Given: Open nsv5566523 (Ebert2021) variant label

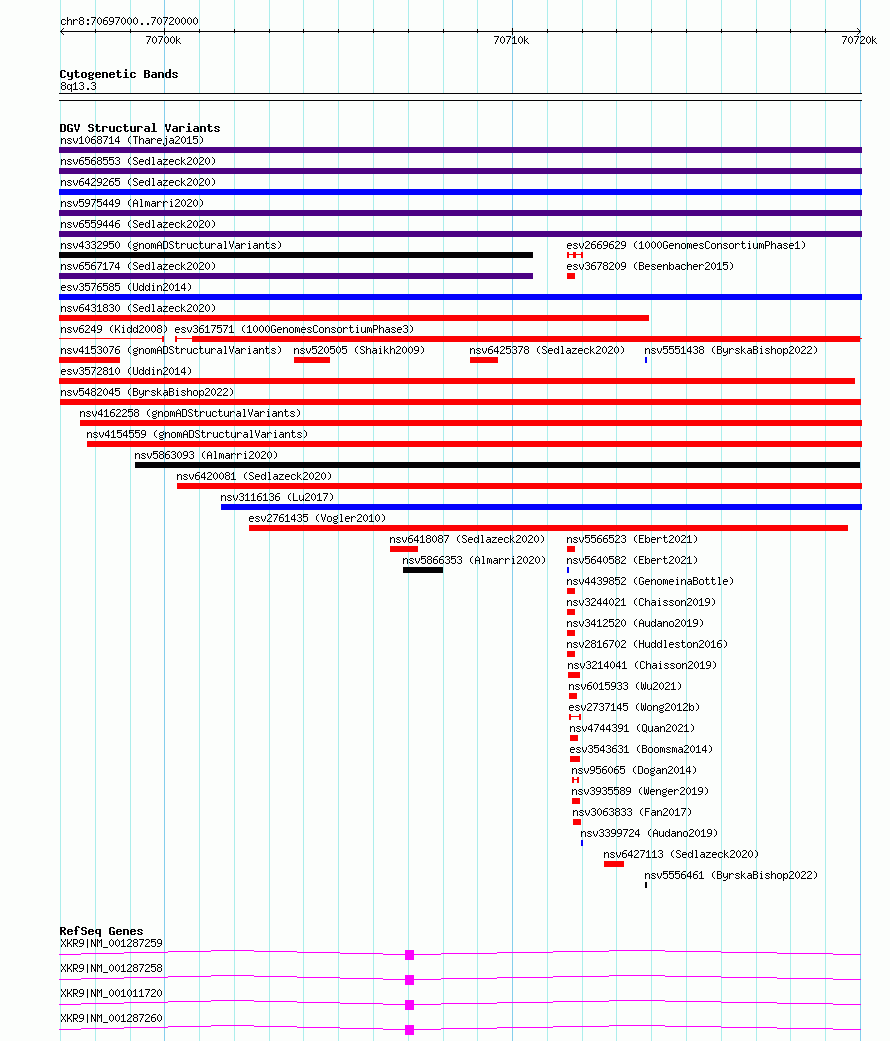Looking at the screenshot, I should [632, 540].
